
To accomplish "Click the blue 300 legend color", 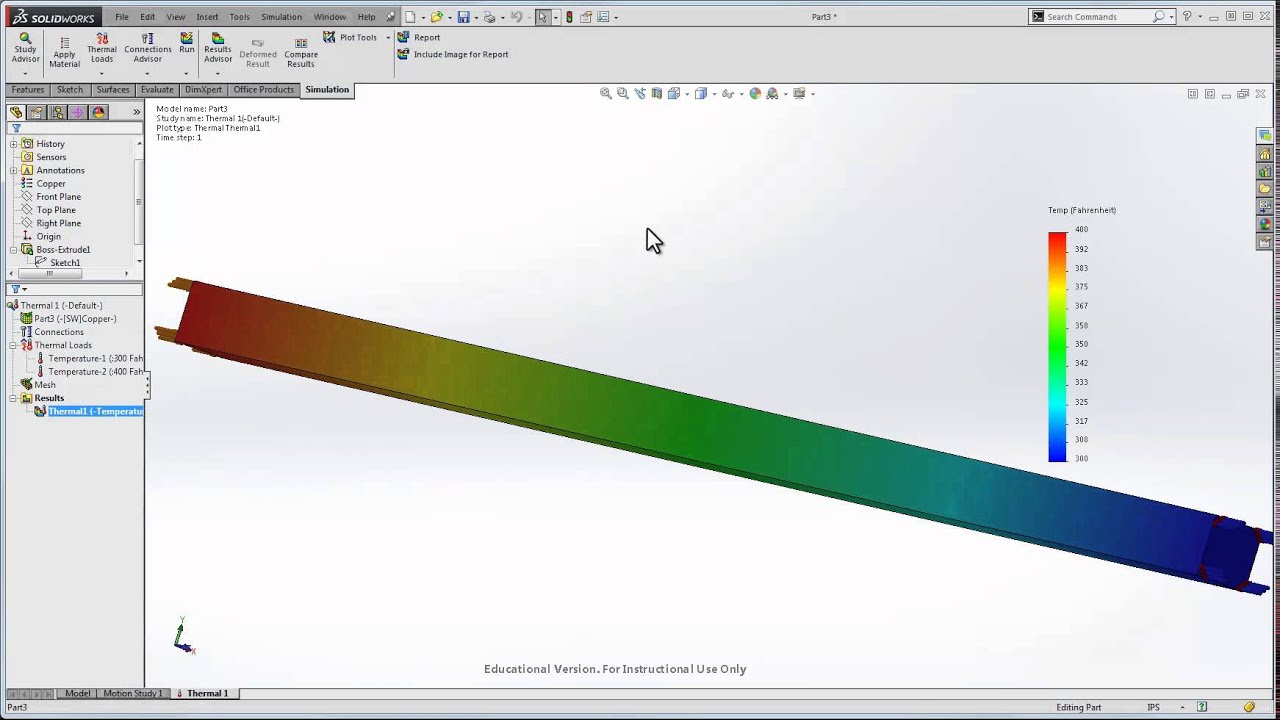I will (1057, 455).
